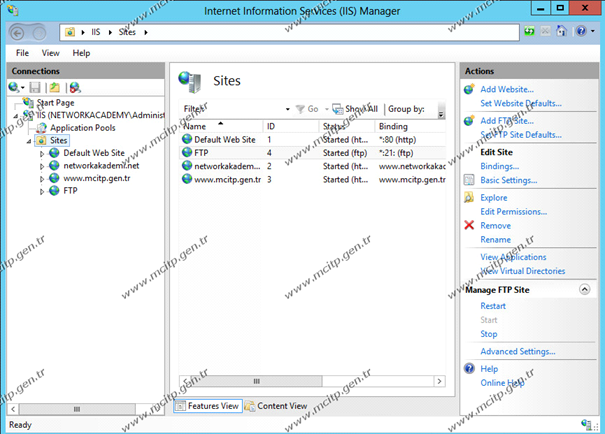Sort sites by the Binding column header
The height and width of the screenshot is (434, 605).
point(410,127)
